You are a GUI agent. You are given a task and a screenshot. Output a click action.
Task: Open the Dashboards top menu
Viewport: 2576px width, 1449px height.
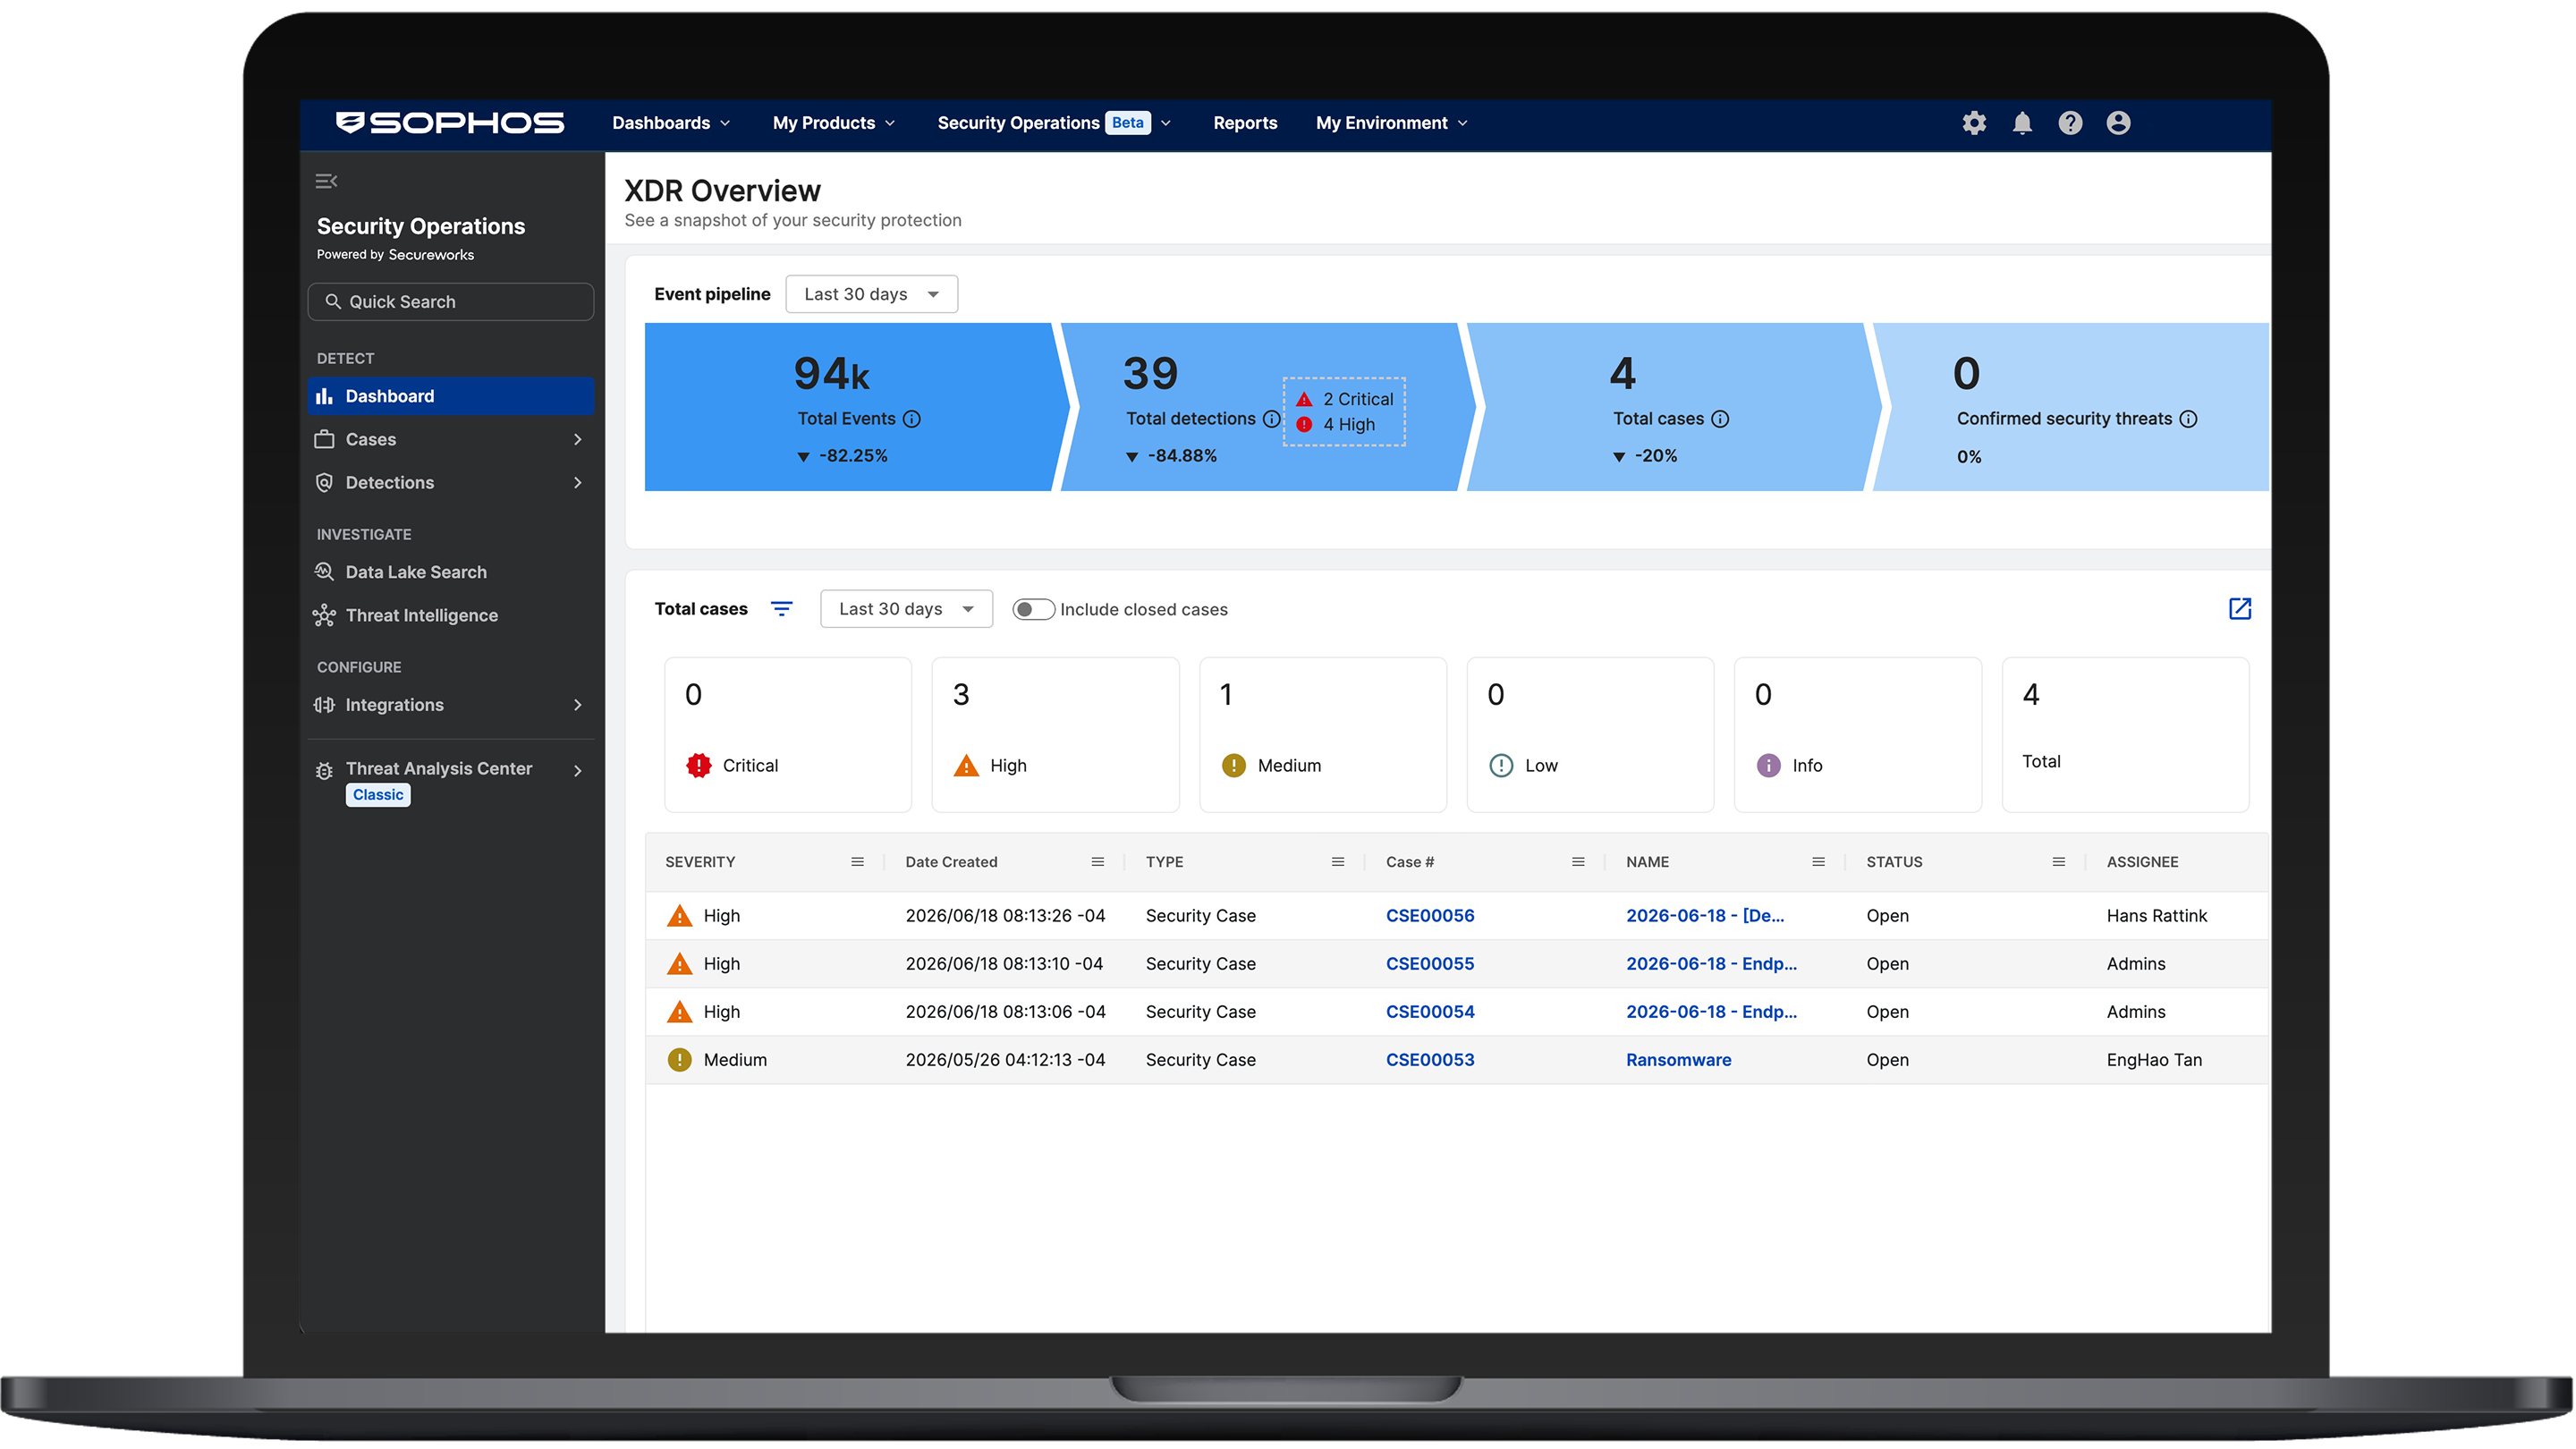(x=671, y=123)
